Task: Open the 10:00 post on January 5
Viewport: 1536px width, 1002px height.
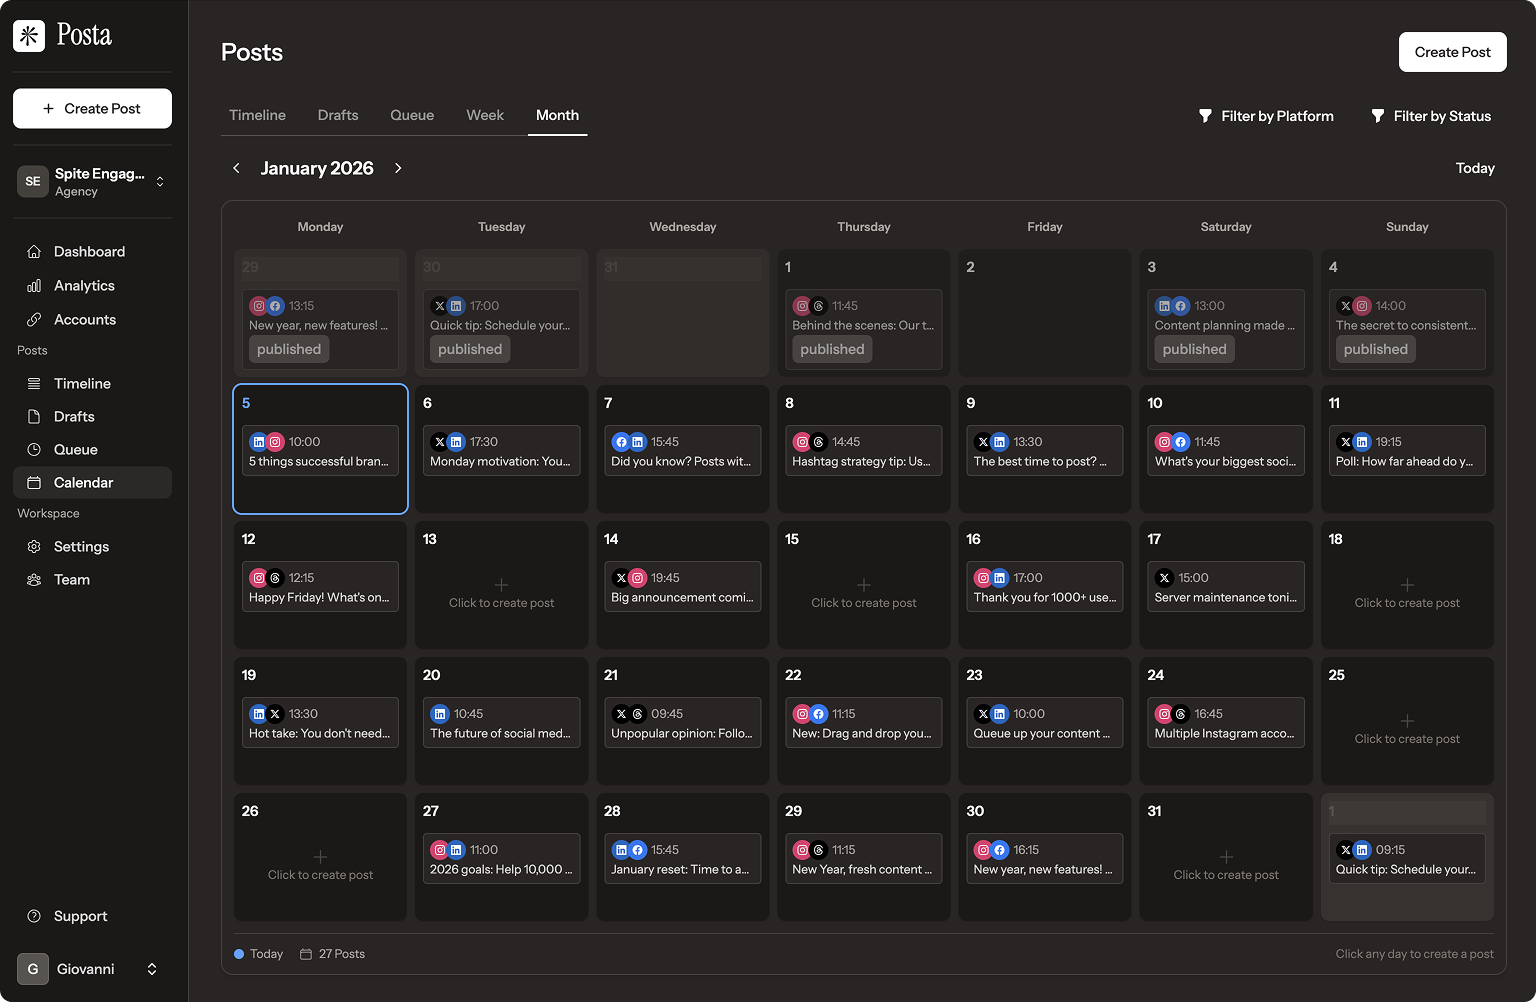Action: tap(320, 451)
